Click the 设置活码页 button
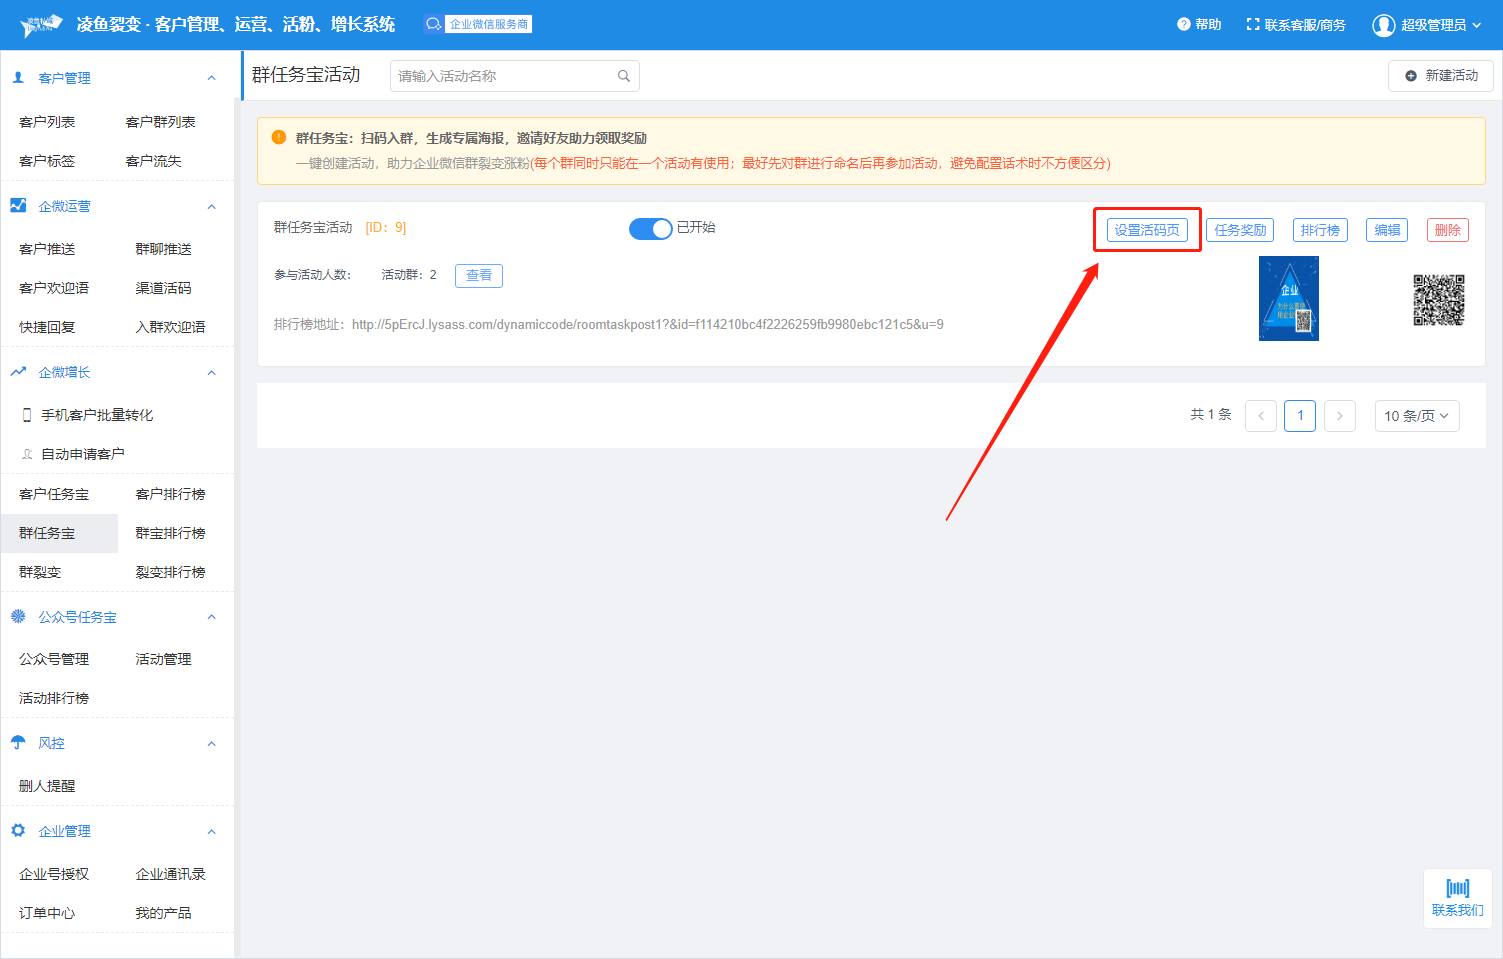 click(x=1147, y=230)
